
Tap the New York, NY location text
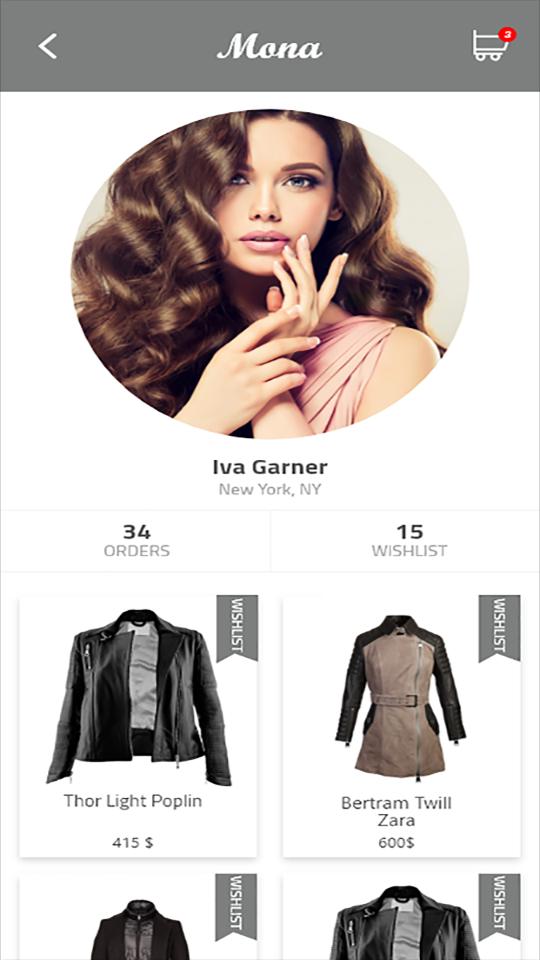pos(270,490)
